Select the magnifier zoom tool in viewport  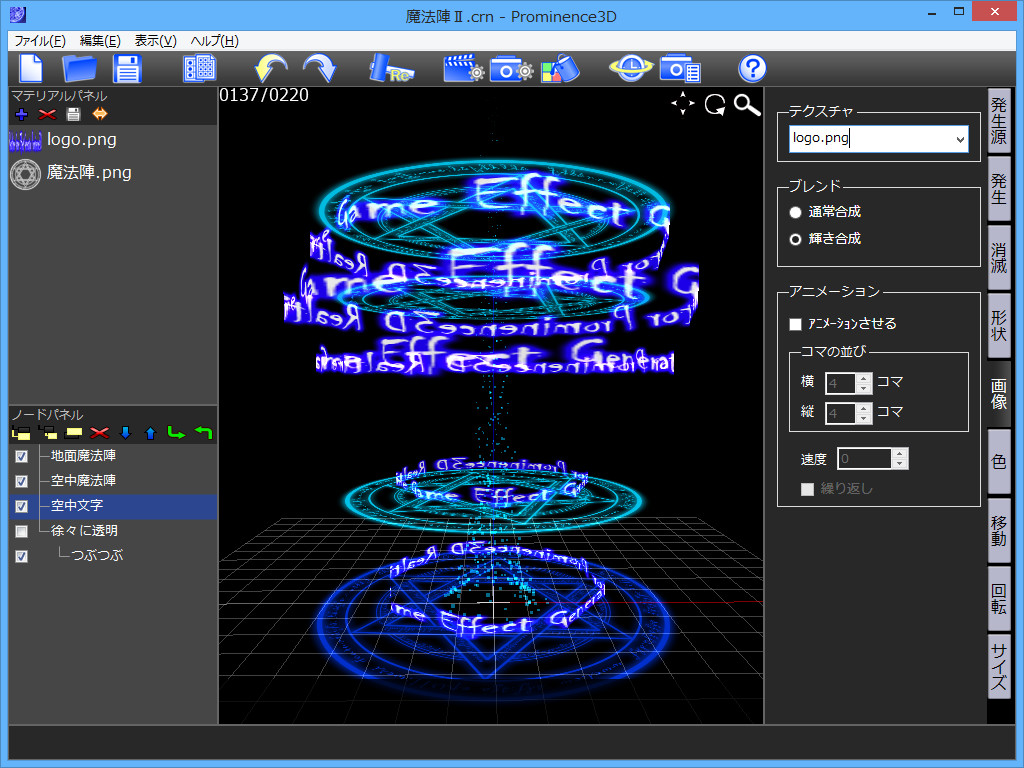[x=747, y=104]
